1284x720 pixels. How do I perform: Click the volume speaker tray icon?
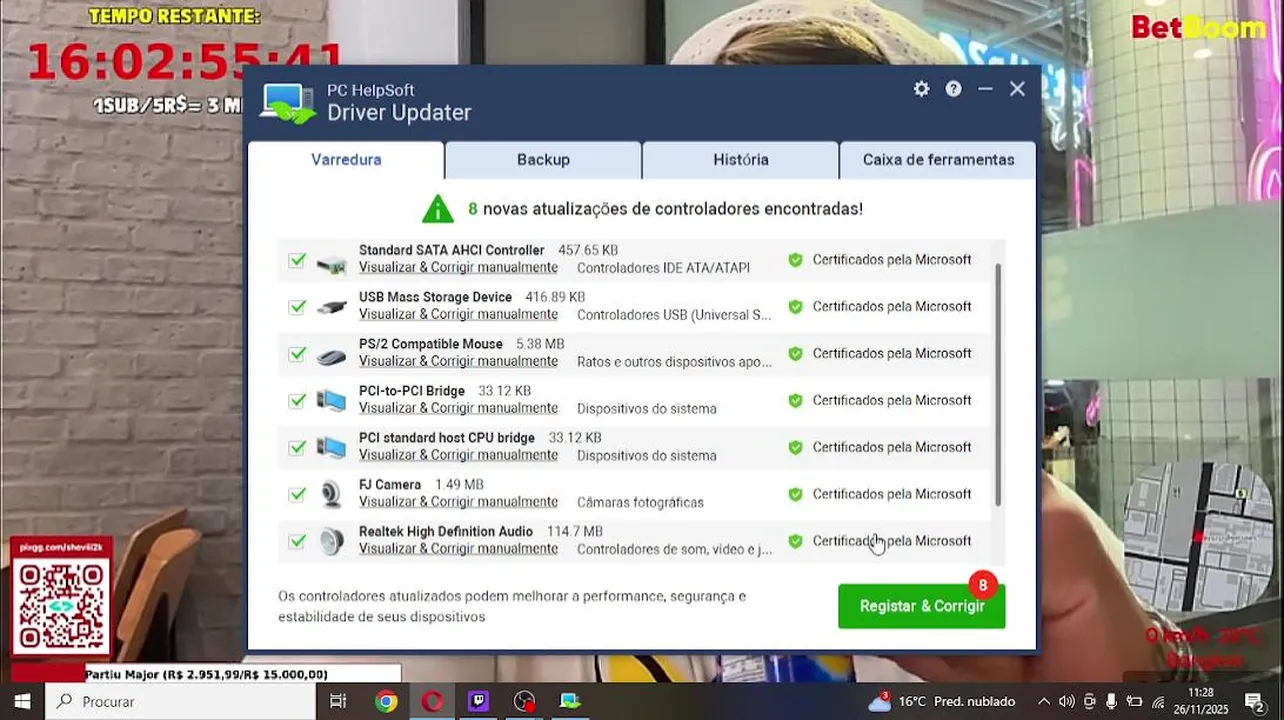[1066, 701]
